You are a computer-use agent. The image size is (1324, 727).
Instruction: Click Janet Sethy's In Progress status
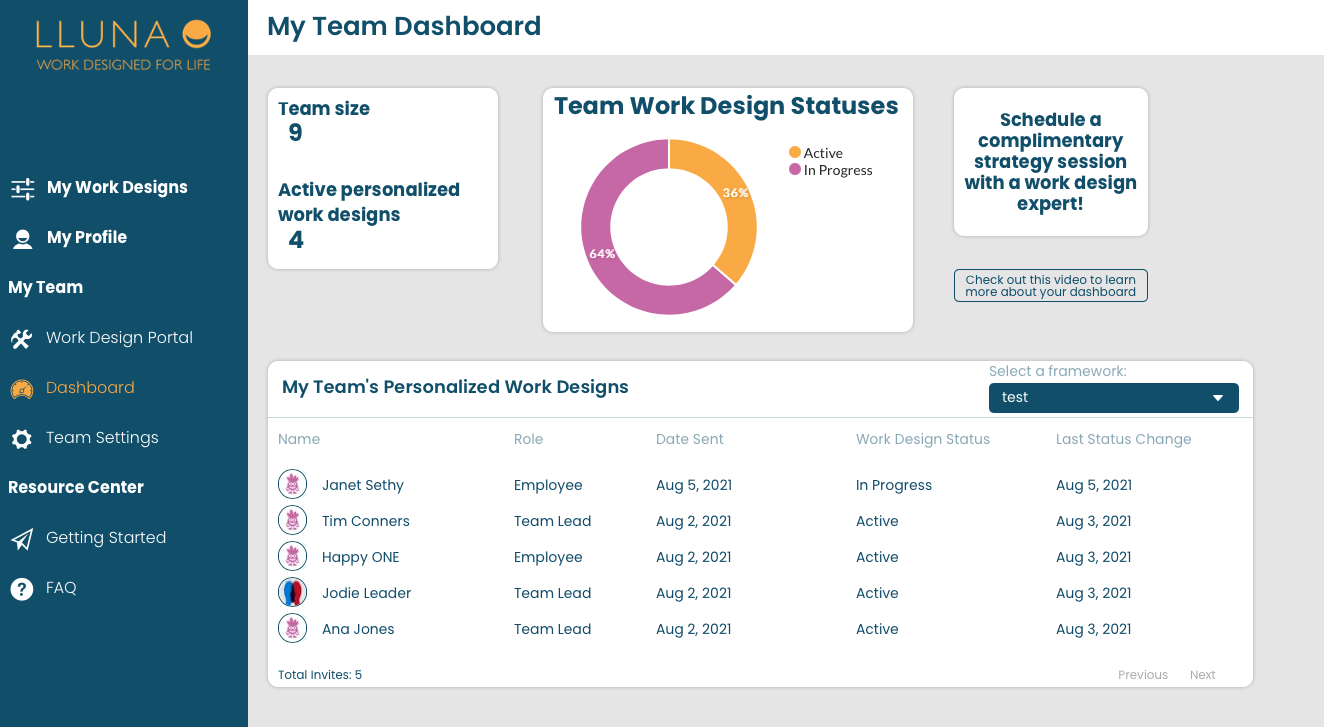[x=894, y=485]
